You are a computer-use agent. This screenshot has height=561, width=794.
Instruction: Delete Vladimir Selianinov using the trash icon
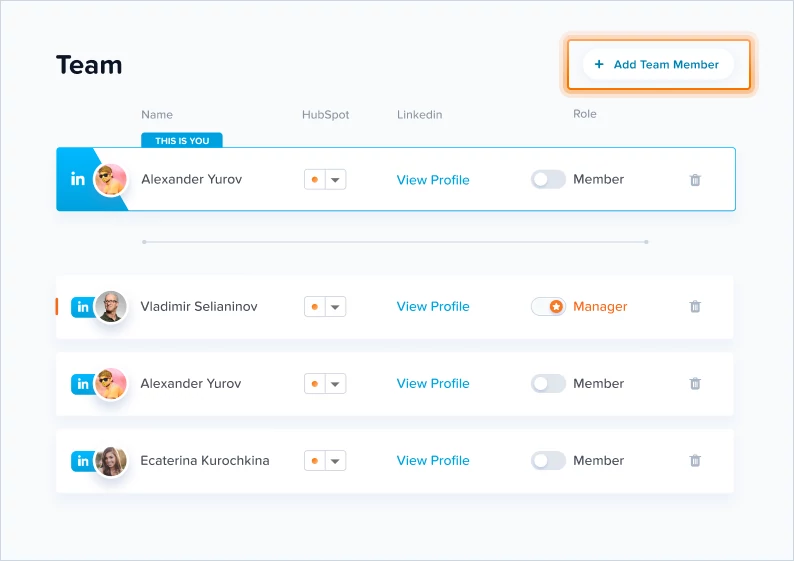point(695,306)
